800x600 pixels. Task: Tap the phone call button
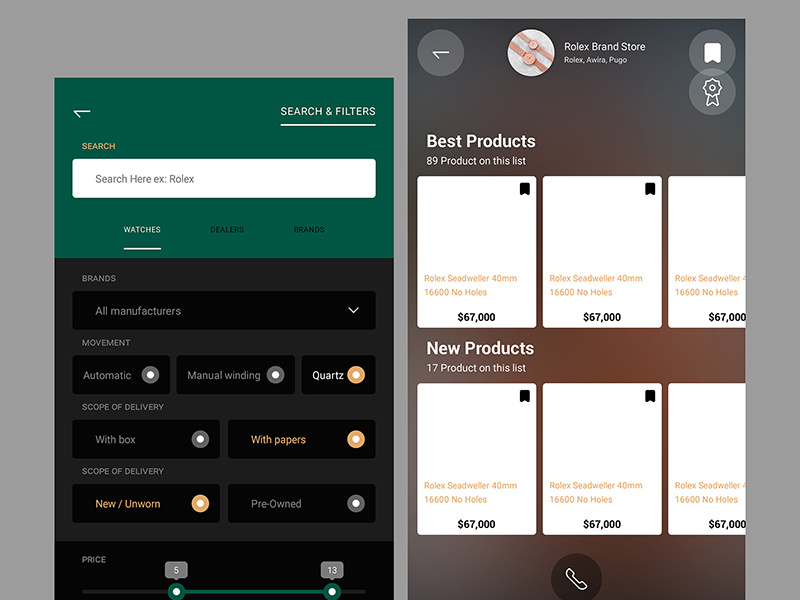coord(577,578)
